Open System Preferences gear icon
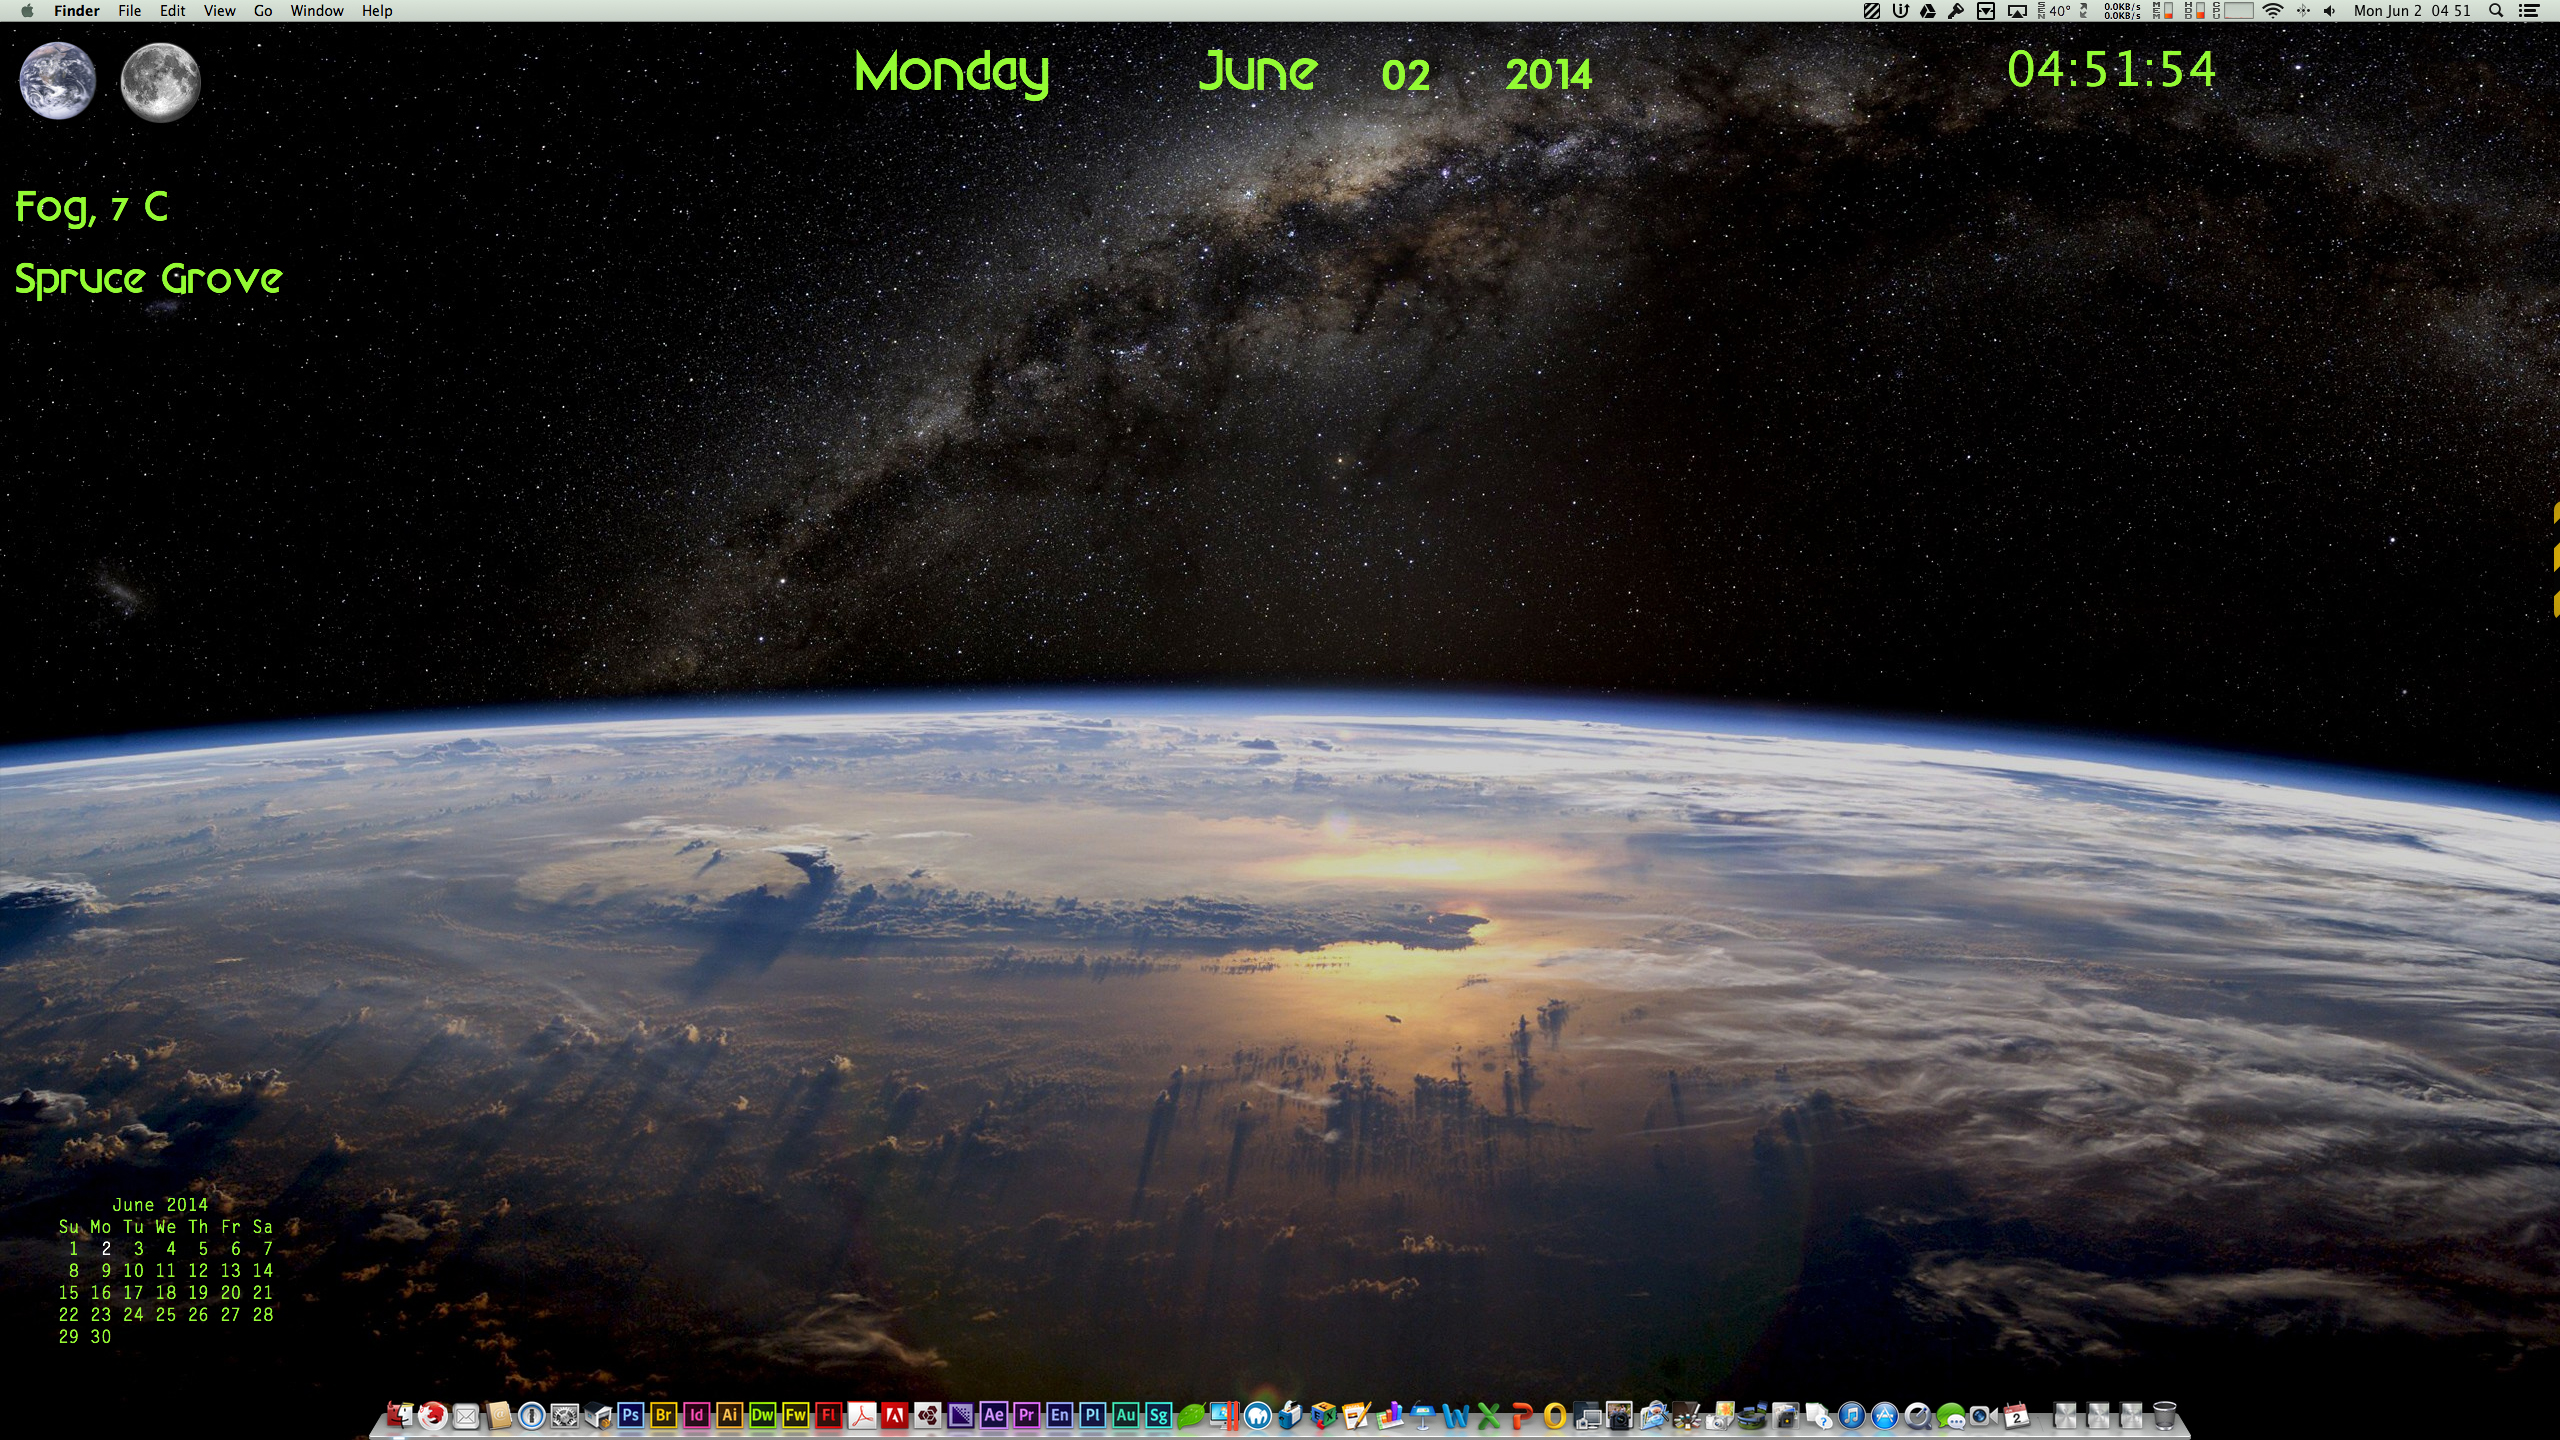This screenshot has height=1440, width=2560. coord(565,1416)
